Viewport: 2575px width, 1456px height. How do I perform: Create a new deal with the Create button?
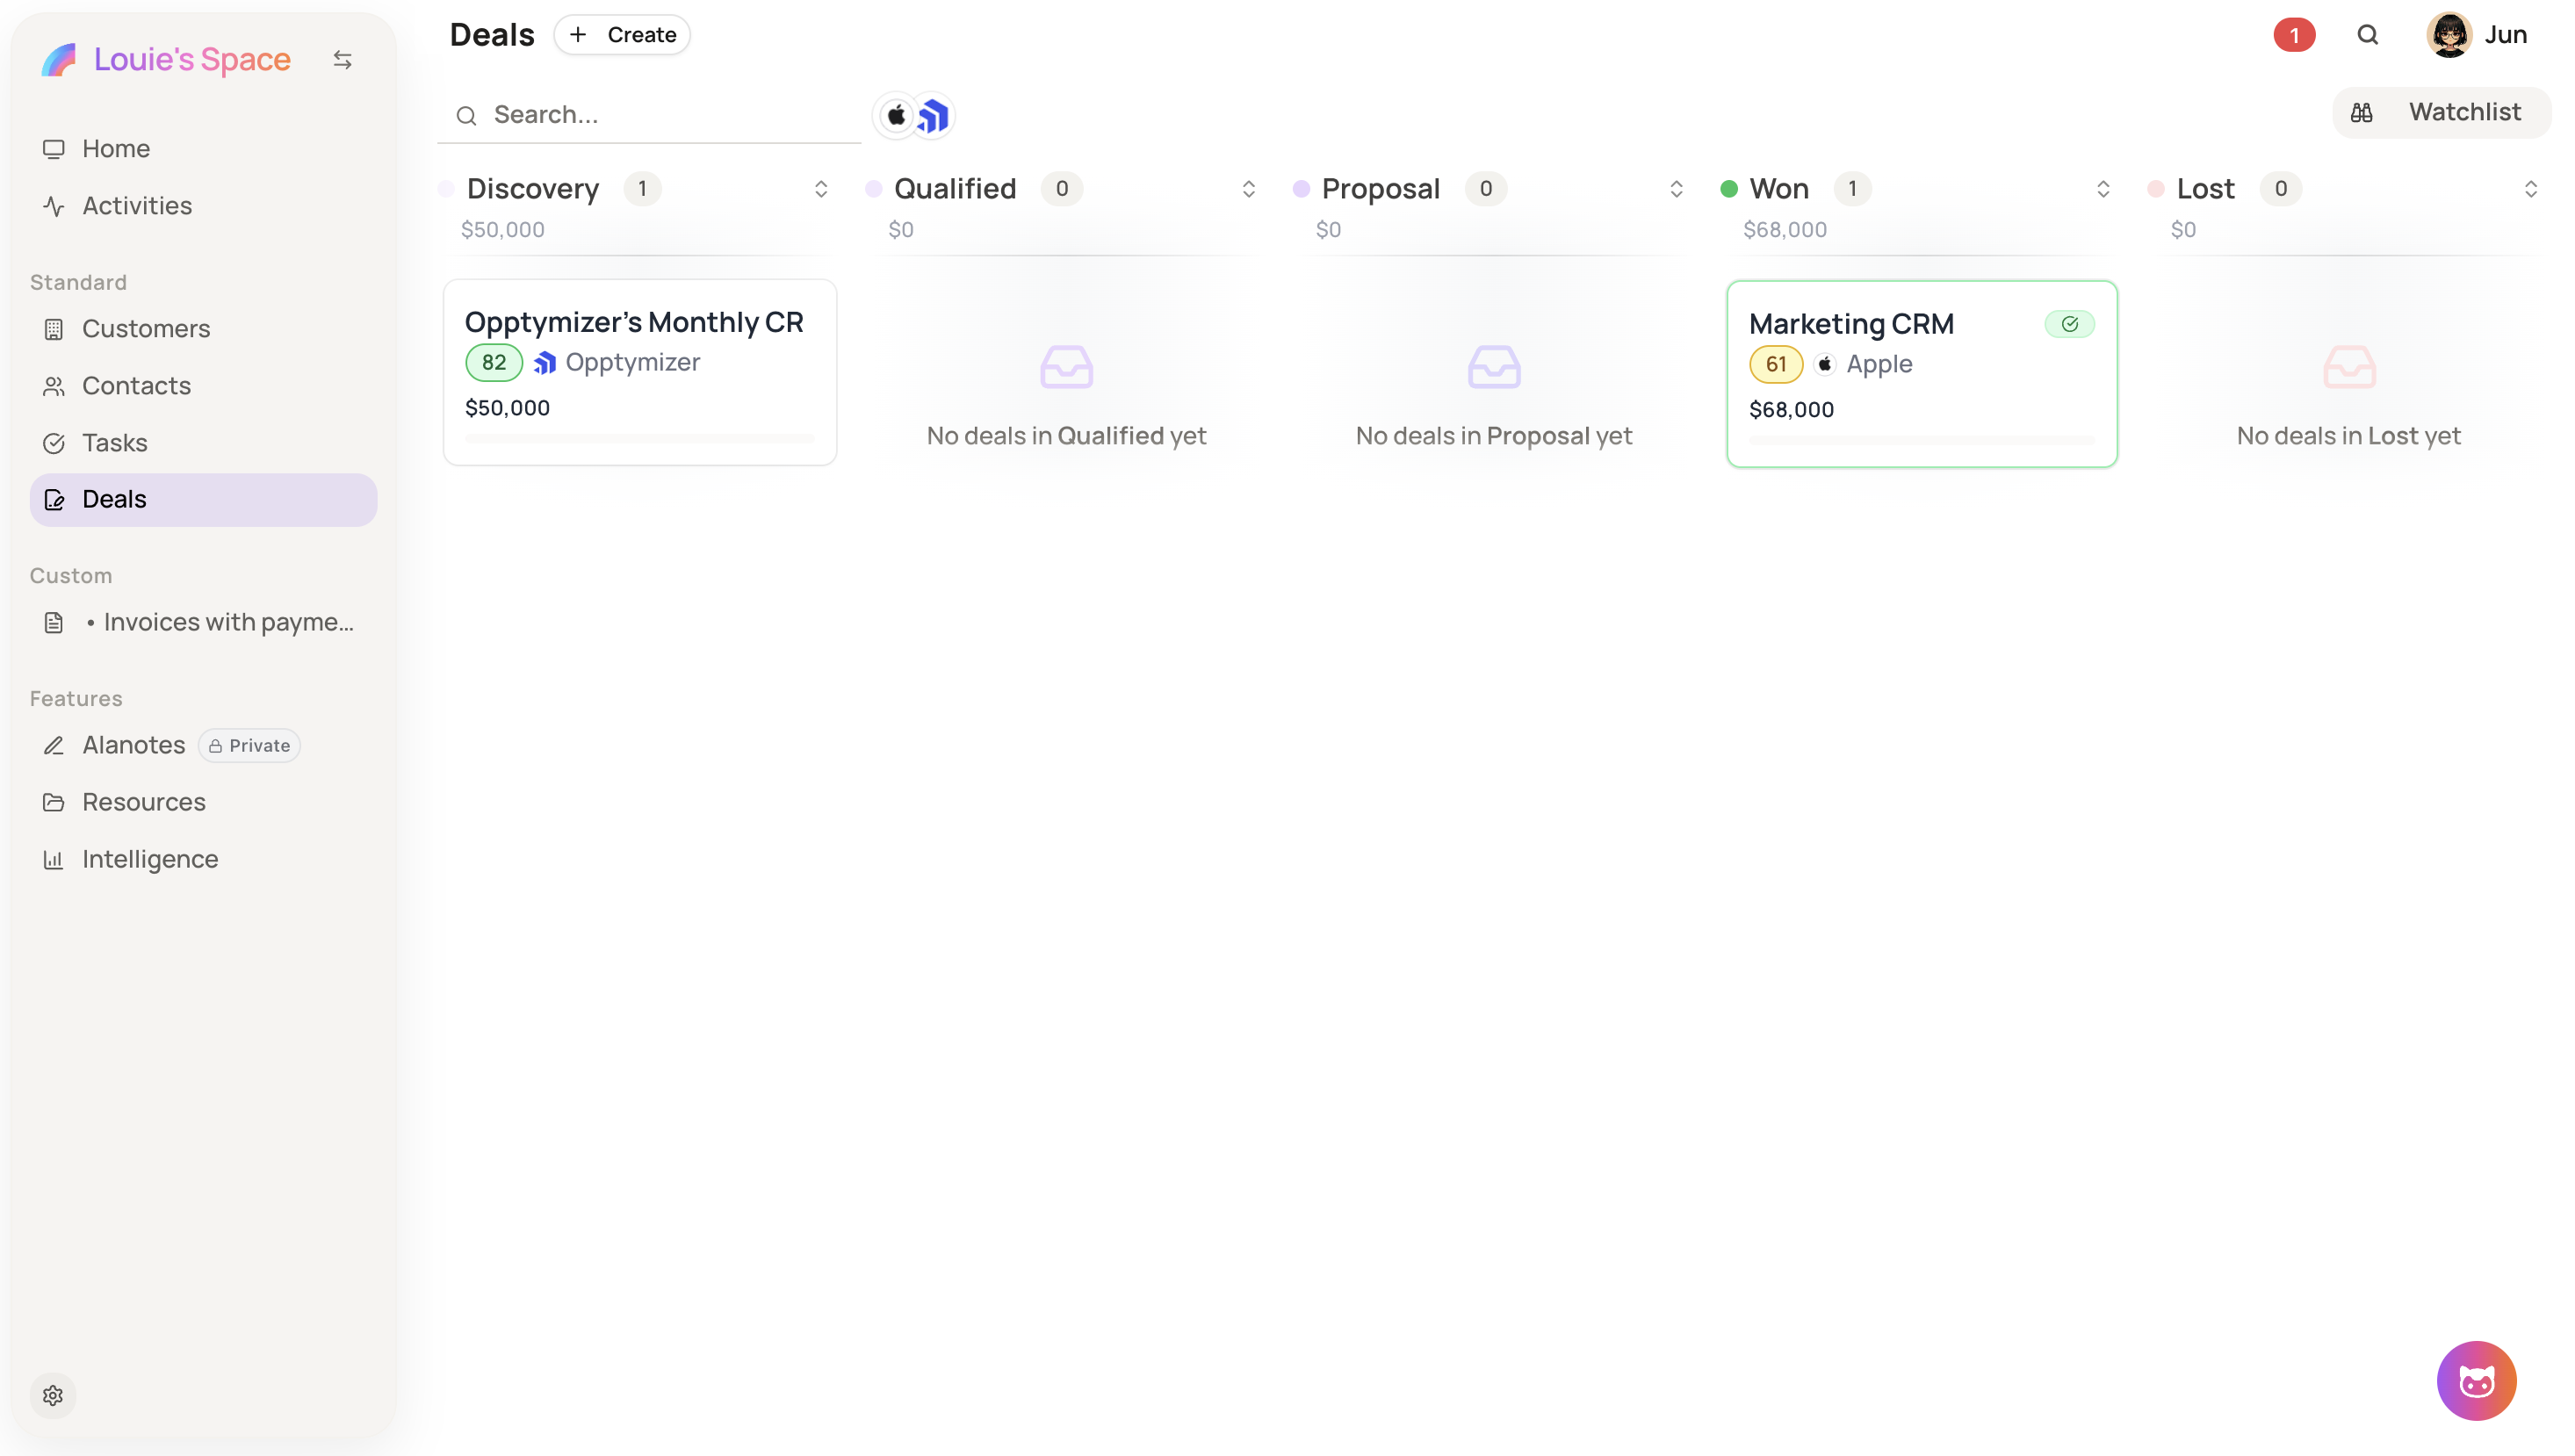pyautogui.click(x=622, y=34)
